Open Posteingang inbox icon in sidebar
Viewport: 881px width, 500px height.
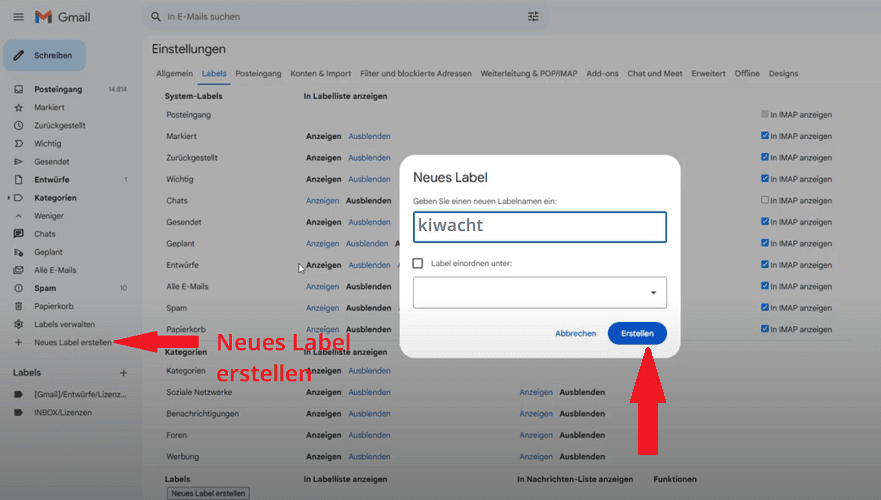click(x=19, y=89)
